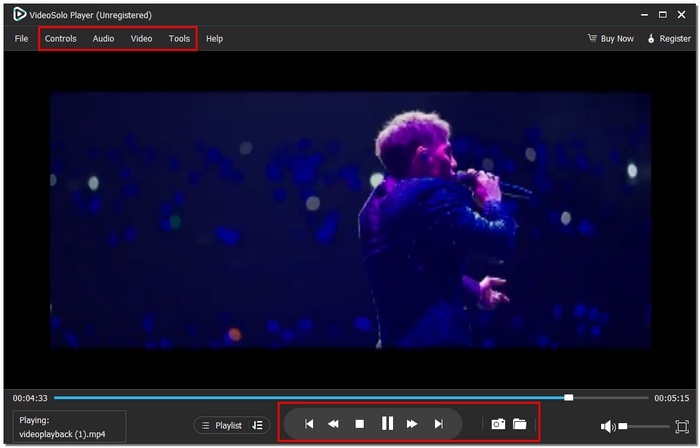Show the Playlist panel
700x448 pixels.
point(222,425)
